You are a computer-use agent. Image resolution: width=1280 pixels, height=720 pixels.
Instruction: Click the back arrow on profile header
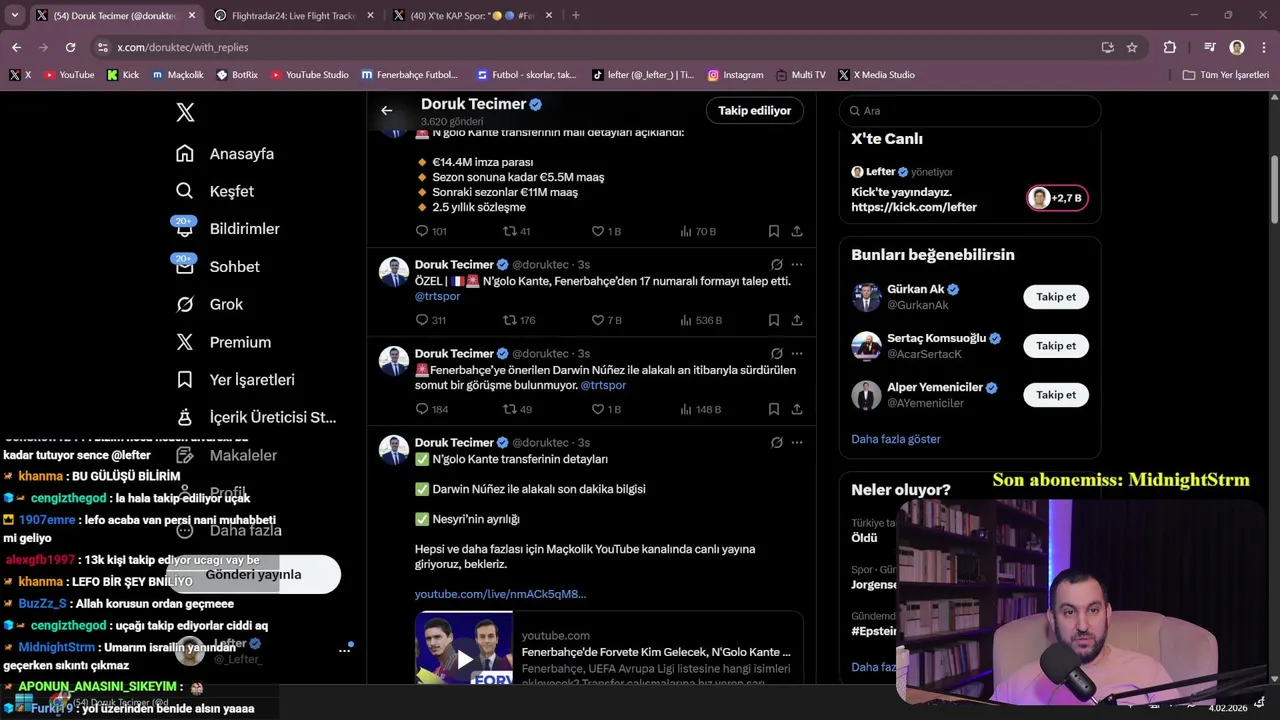click(x=386, y=111)
